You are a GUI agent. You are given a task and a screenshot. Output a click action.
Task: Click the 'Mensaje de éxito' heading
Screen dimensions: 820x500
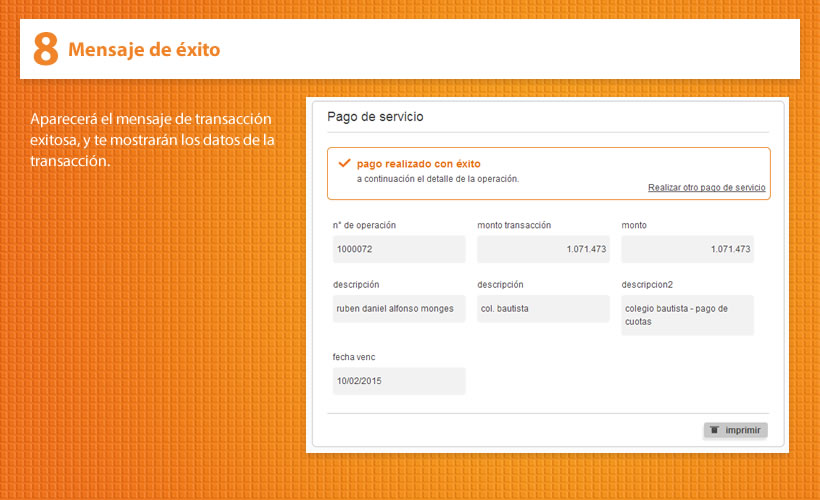[144, 49]
